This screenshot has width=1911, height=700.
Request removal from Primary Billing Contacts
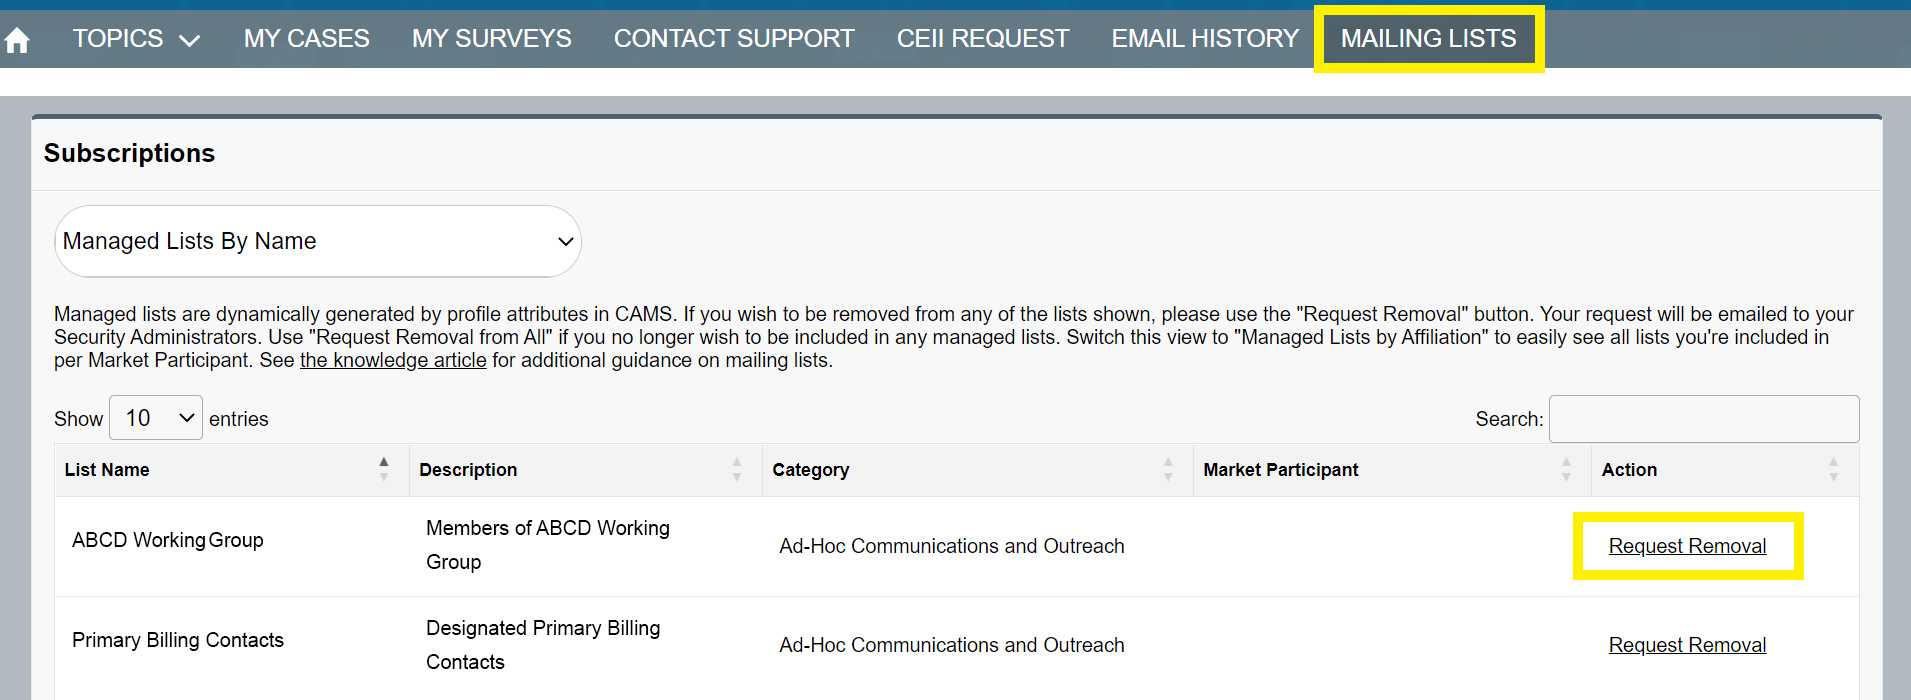1687,645
